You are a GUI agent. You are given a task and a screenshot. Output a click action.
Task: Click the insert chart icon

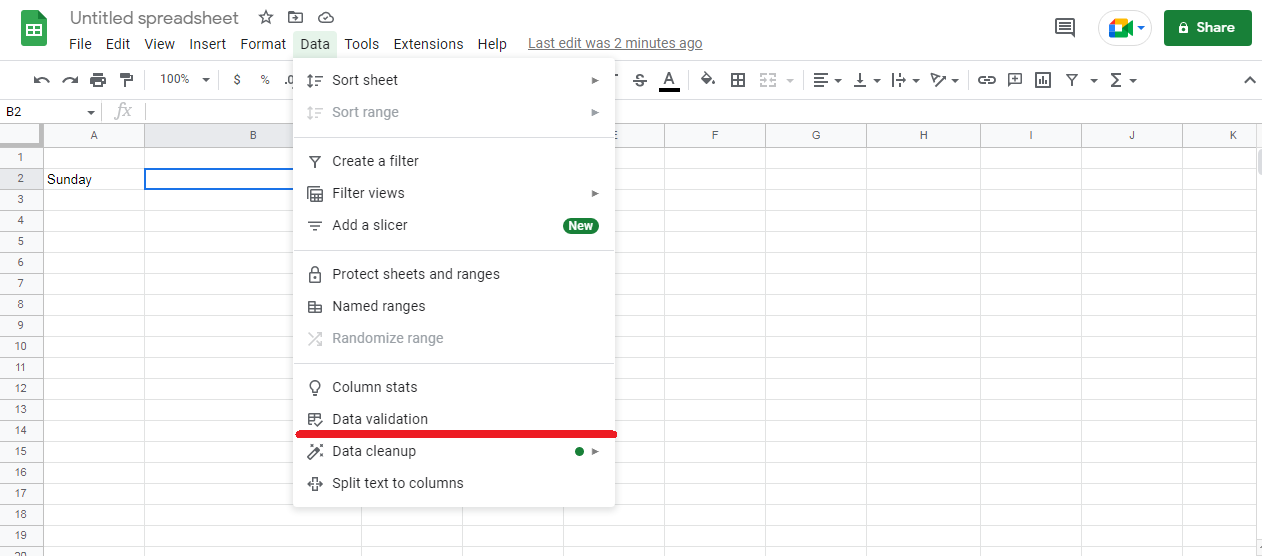click(x=1043, y=80)
